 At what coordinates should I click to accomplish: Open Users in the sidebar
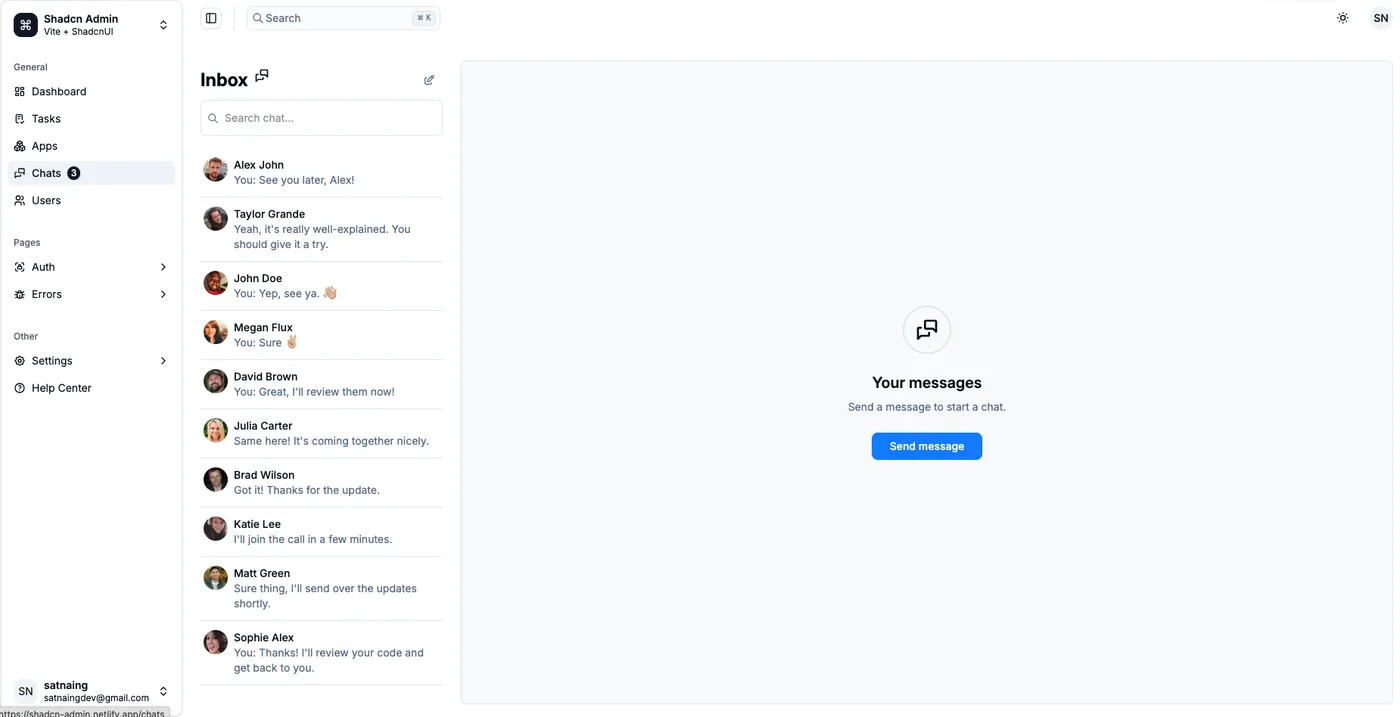pyautogui.click(x=91, y=200)
